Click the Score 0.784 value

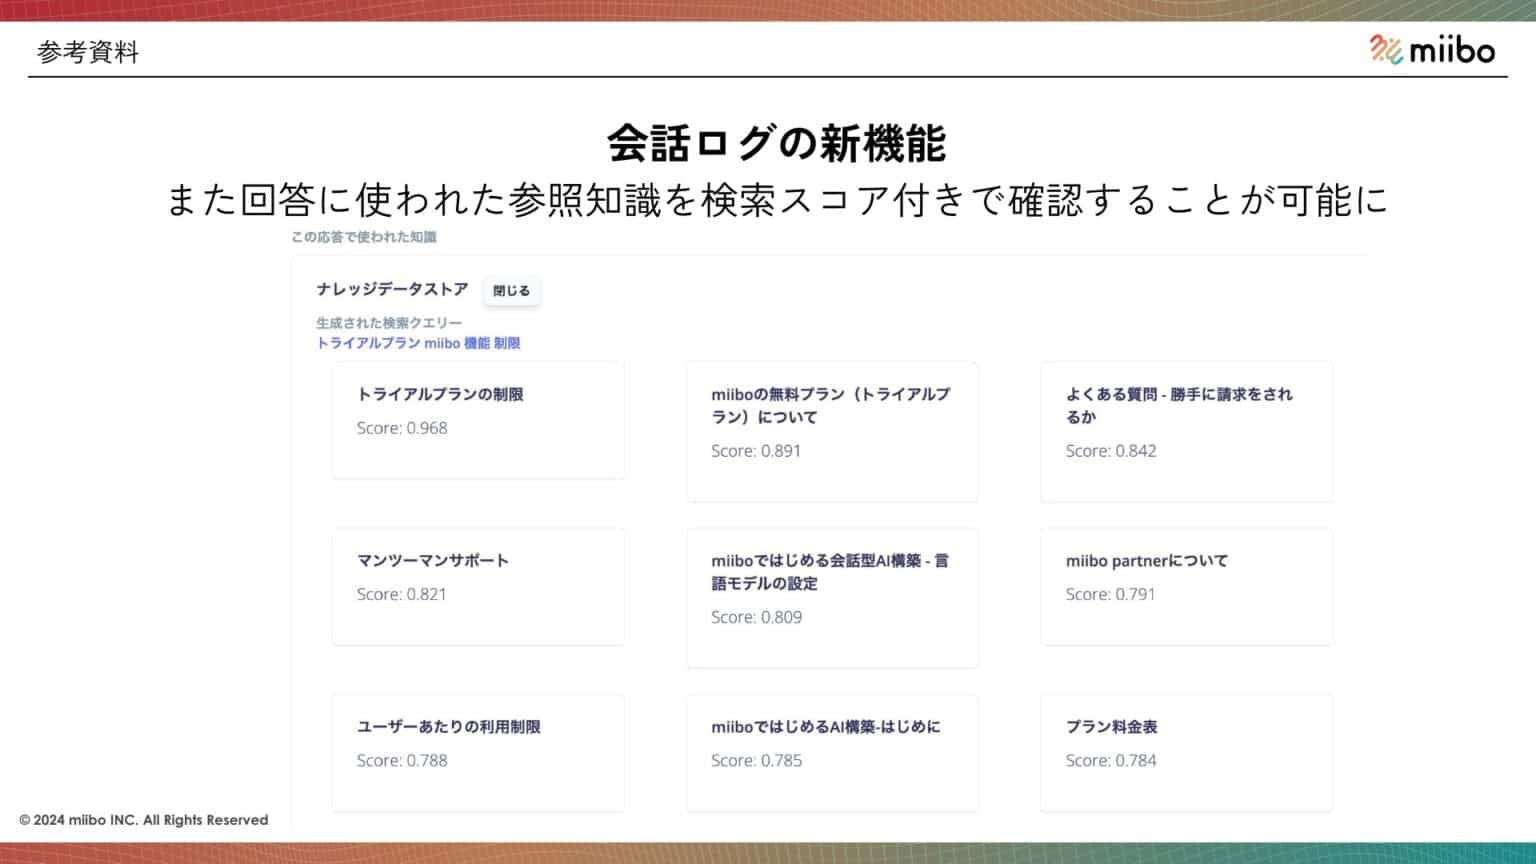tap(1112, 760)
